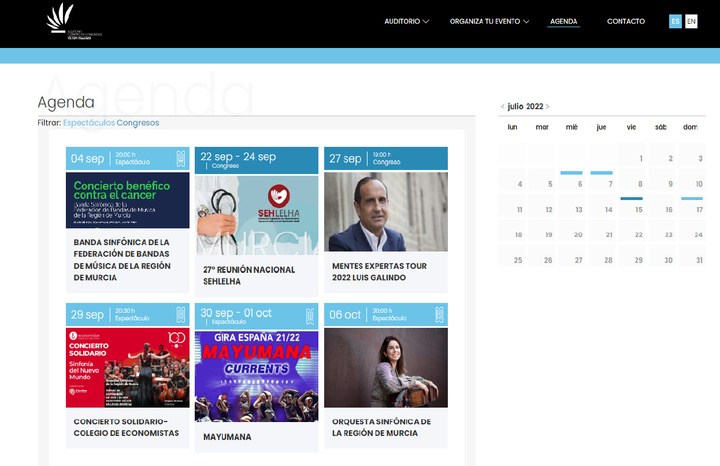Click ticket icon on 06 oct event

(438, 315)
